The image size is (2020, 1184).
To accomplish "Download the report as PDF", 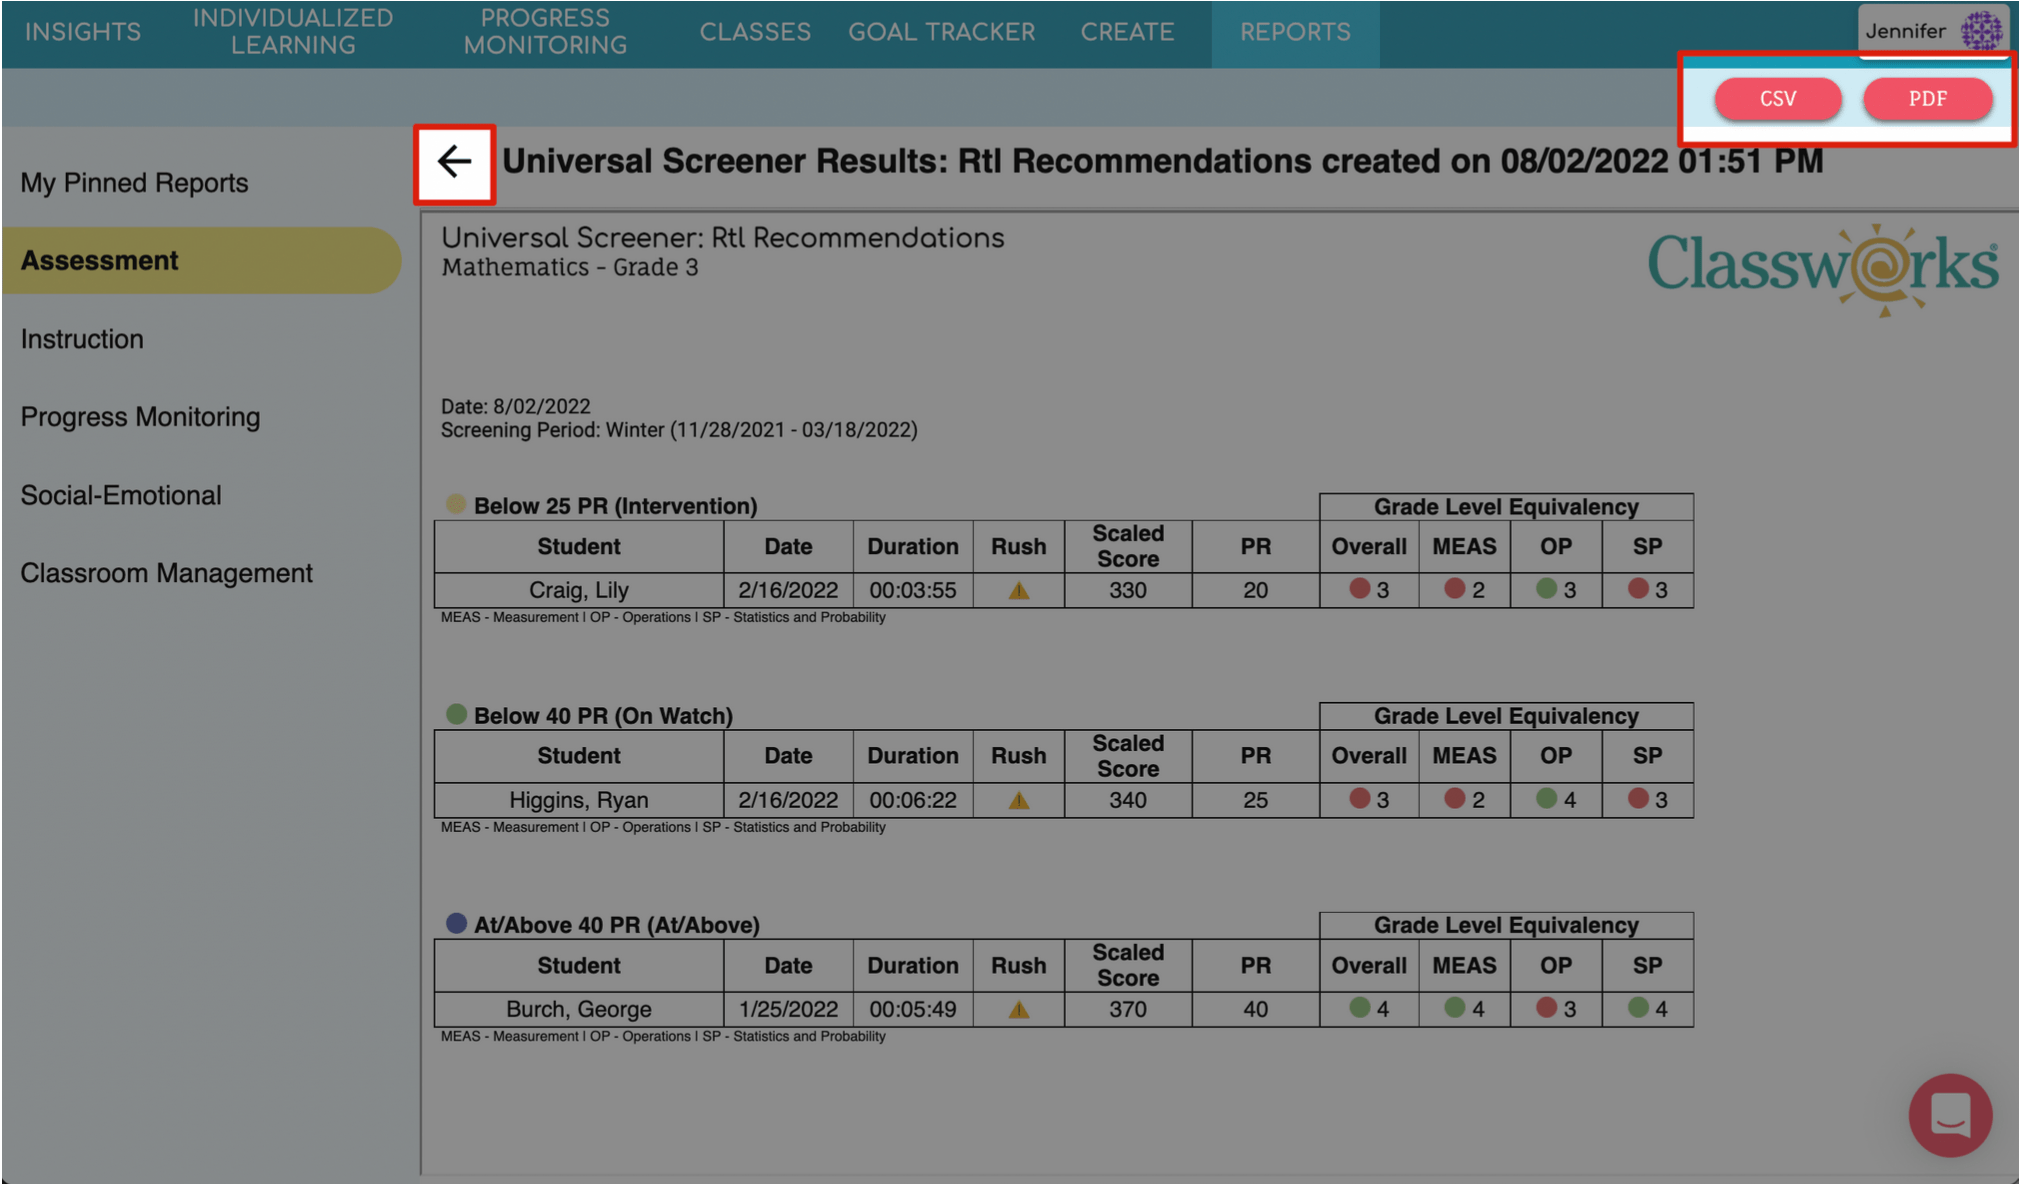I will click(x=1927, y=99).
